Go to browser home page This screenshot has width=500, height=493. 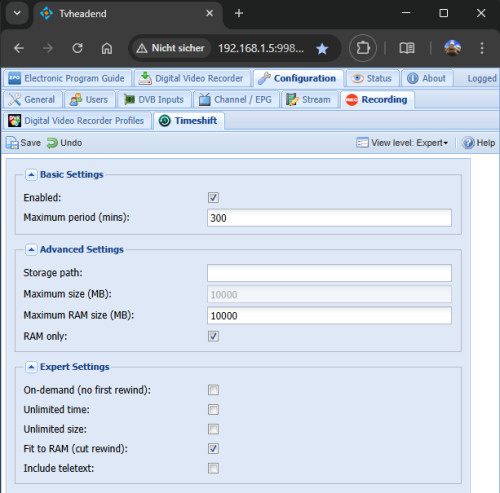pos(107,48)
